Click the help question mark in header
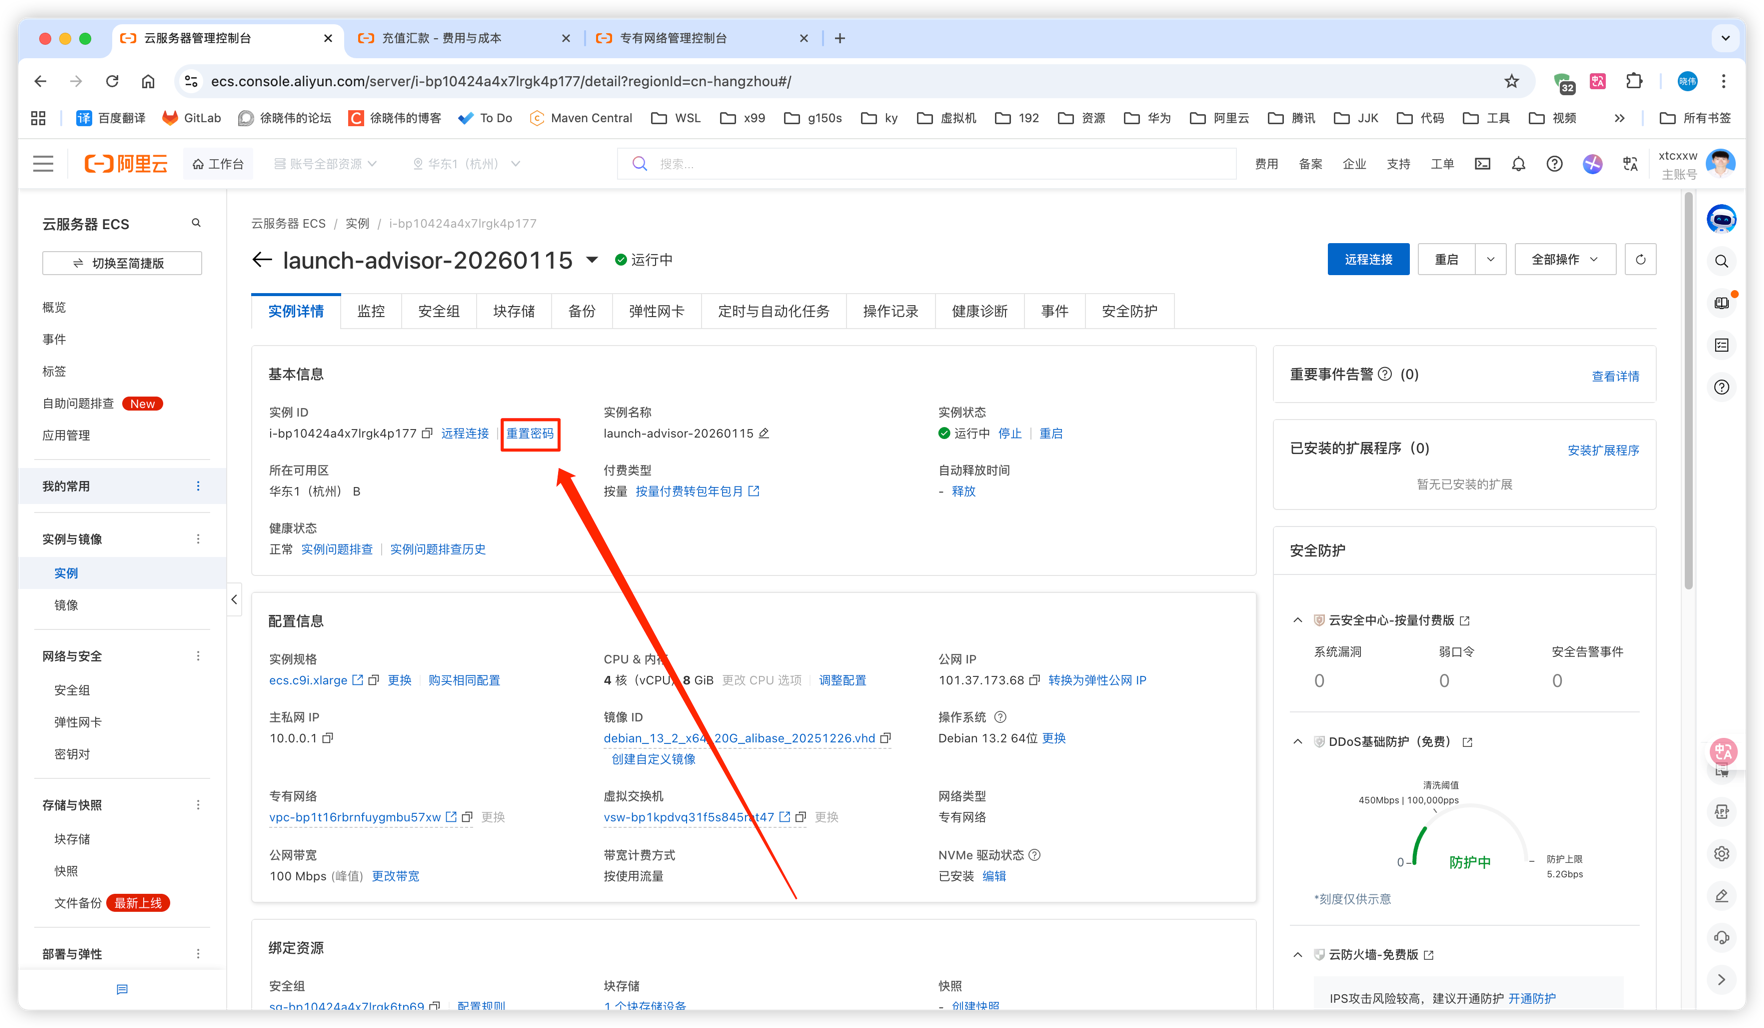 (x=1554, y=164)
